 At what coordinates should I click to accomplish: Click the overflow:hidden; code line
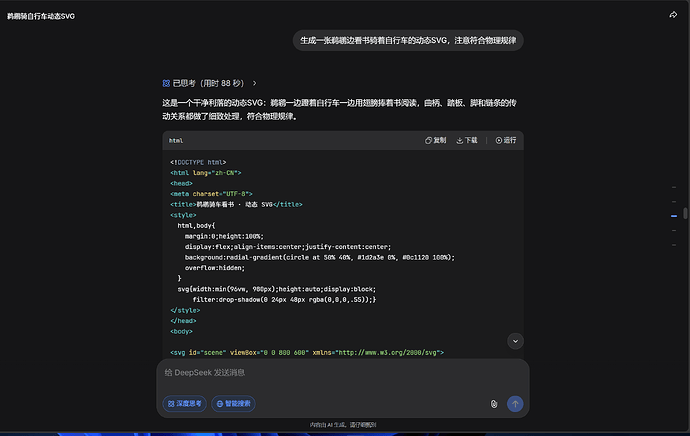[215, 268]
